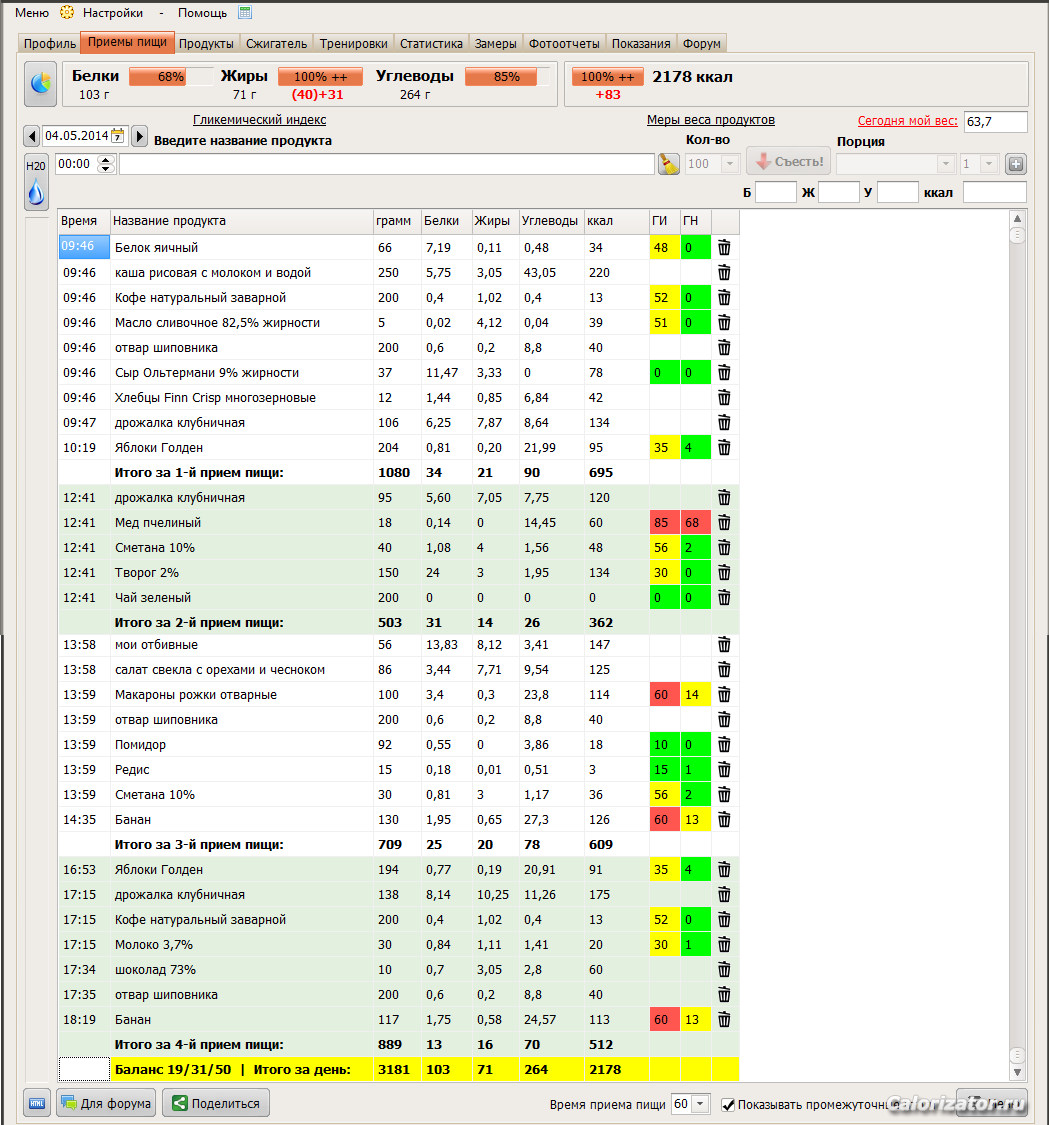Open the calendar picker for date 04.05.2014
This screenshot has height=1125, width=1049.
click(x=118, y=136)
